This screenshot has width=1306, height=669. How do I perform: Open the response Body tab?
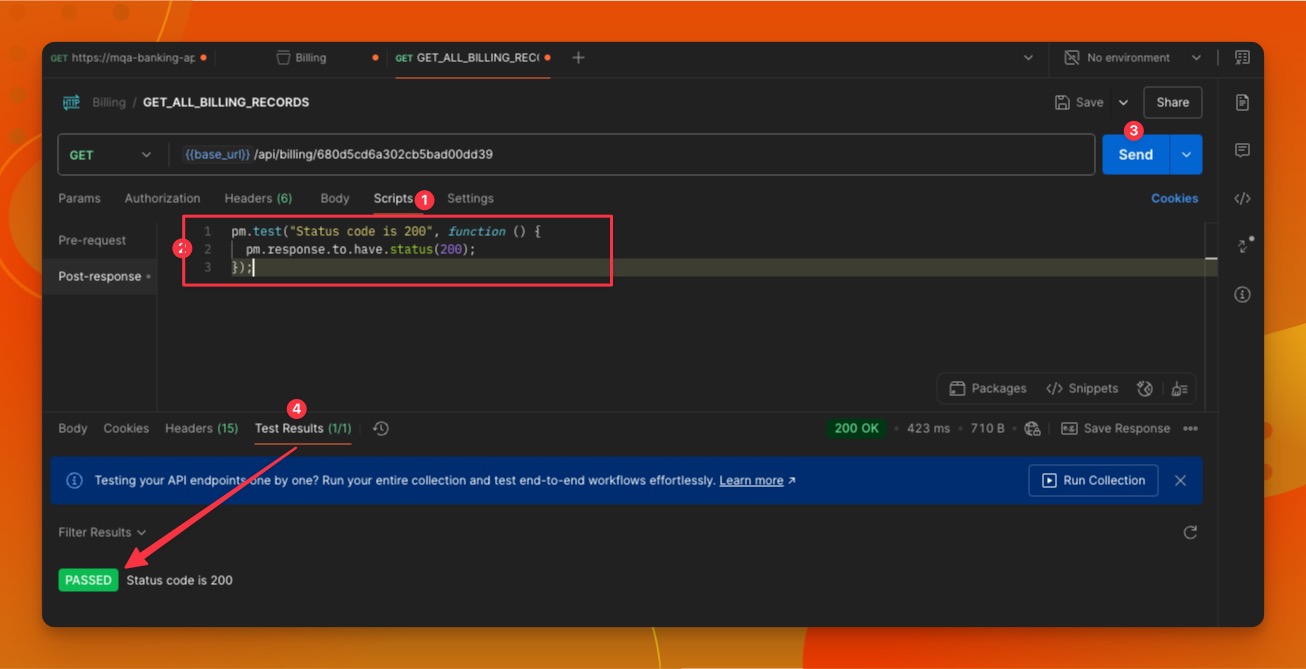click(x=73, y=428)
